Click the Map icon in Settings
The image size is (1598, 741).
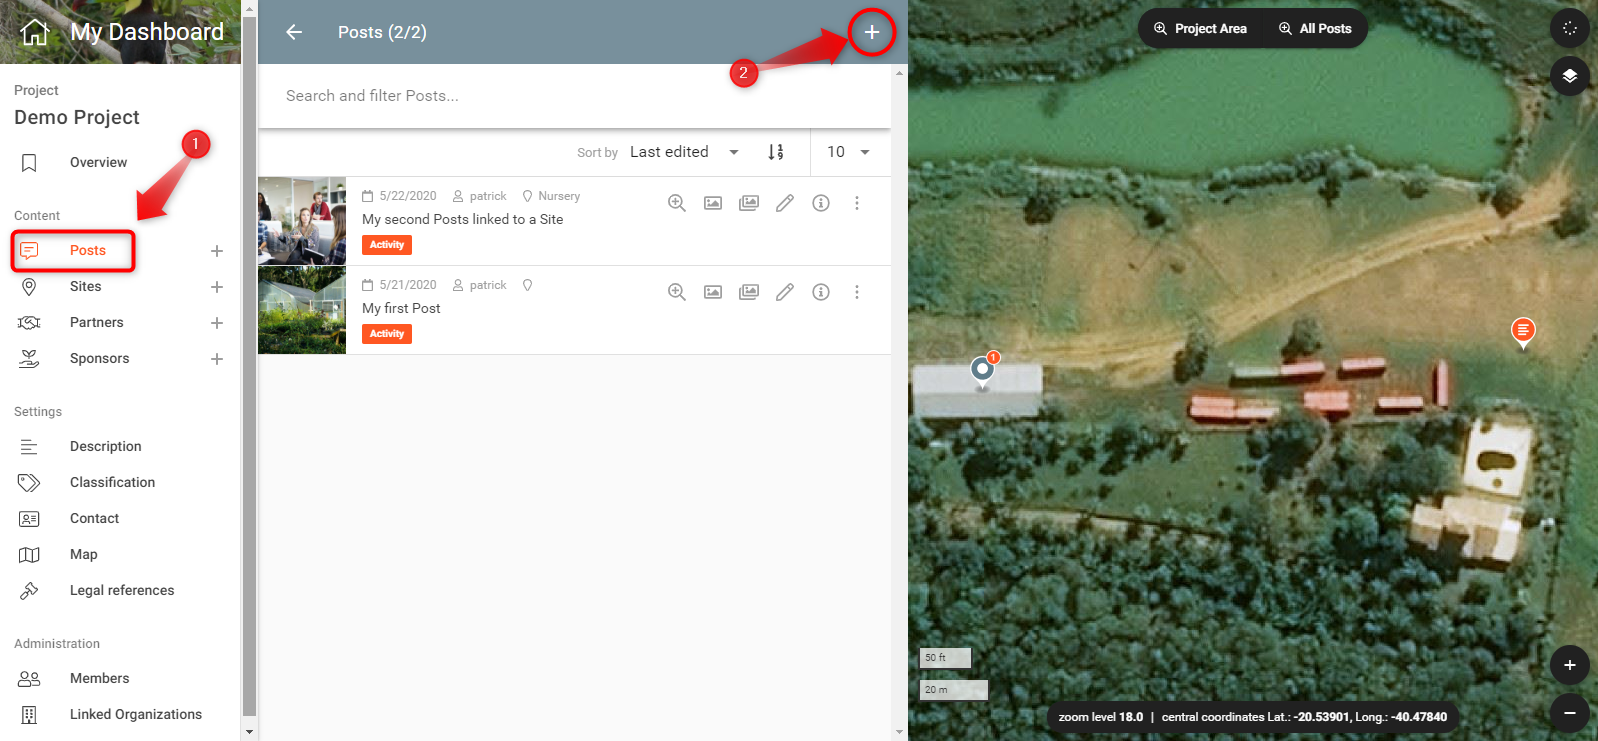tap(29, 555)
